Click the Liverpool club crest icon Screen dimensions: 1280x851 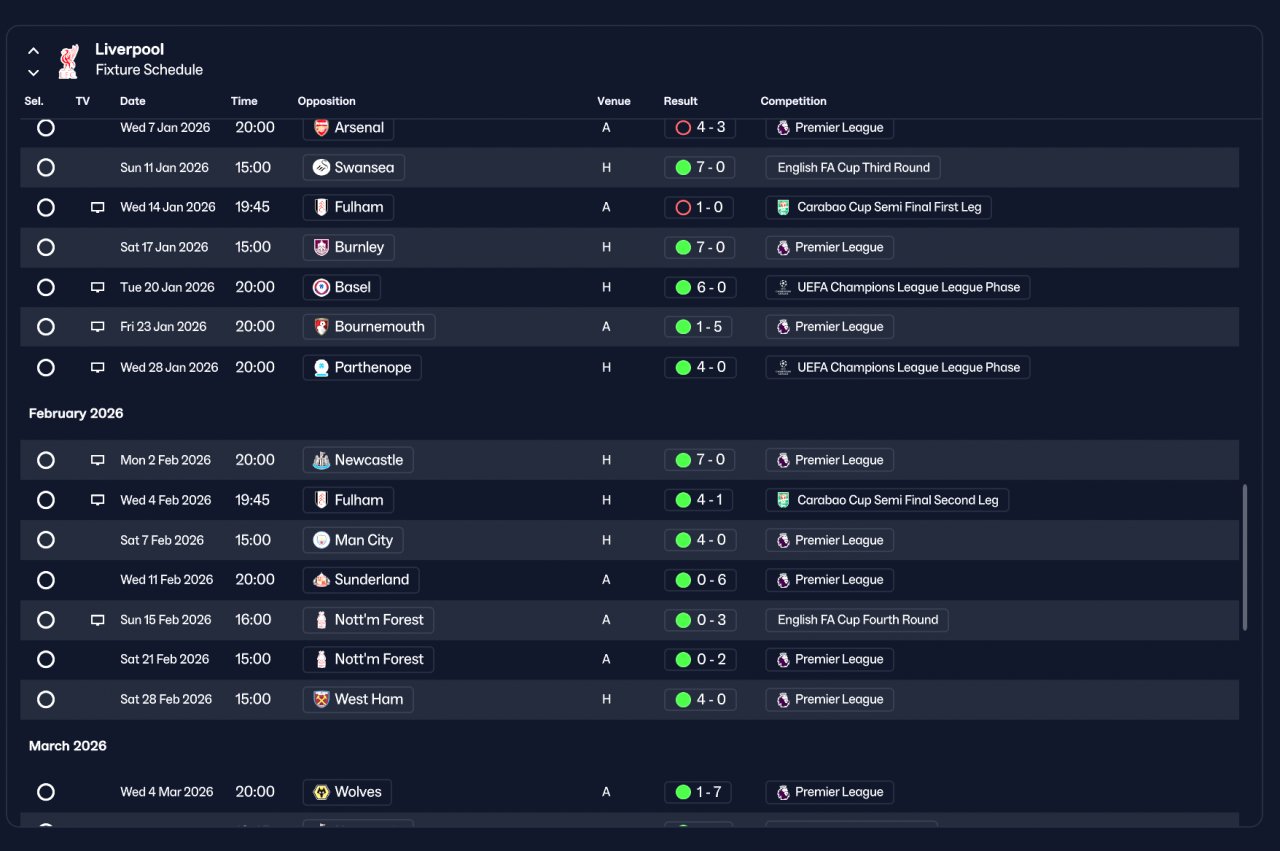point(68,60)
